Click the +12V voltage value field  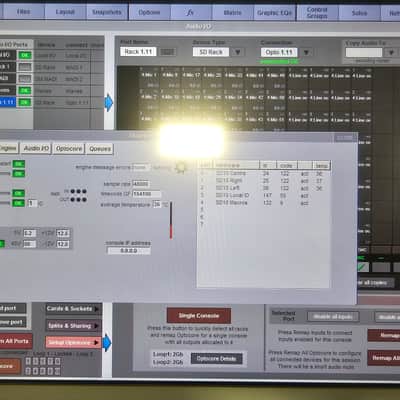coord(63,233)
